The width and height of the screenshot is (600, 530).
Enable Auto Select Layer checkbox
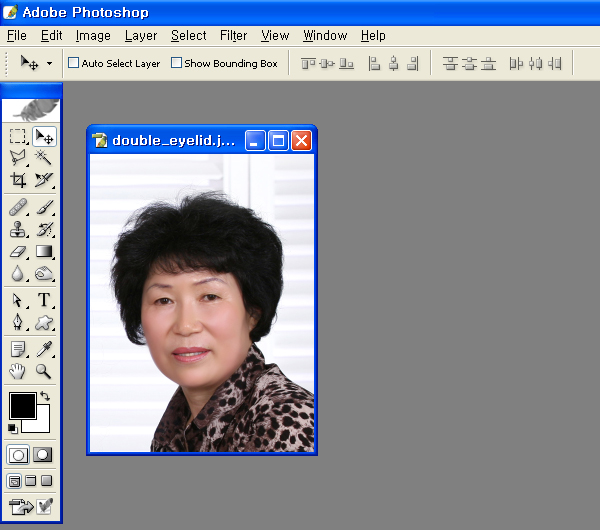point(73,62)
